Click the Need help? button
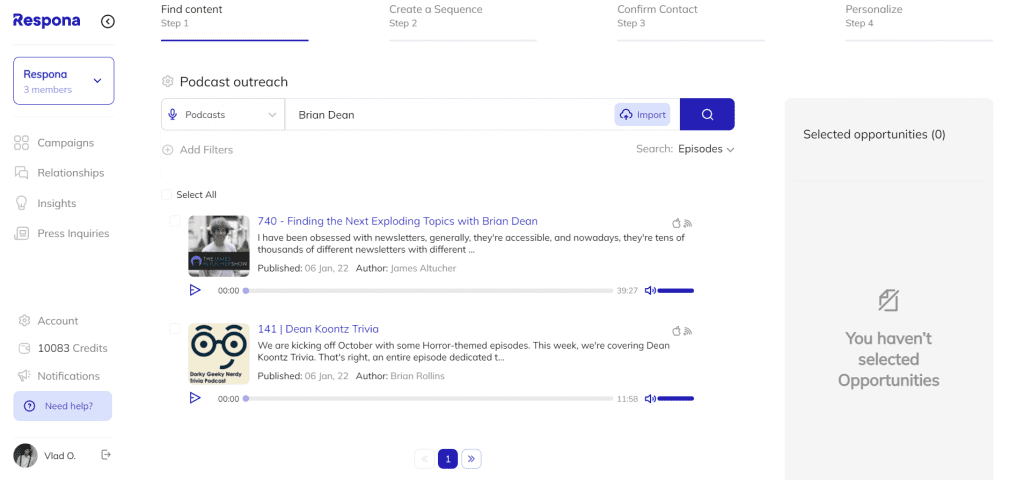The image size is (1024, 480). click(63, 406)
